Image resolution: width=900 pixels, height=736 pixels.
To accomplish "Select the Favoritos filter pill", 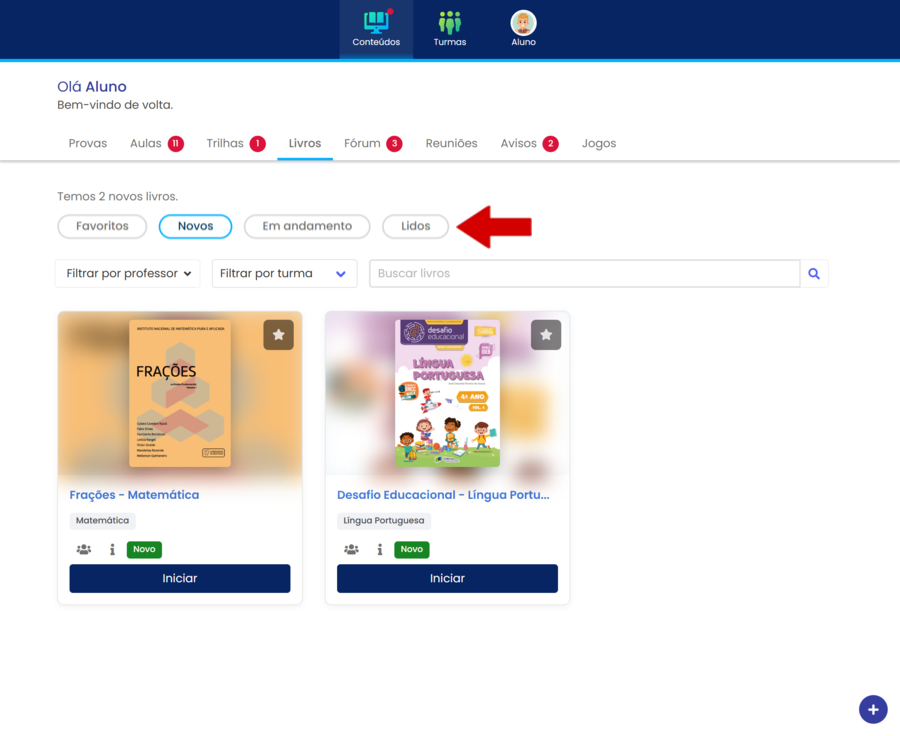I will tap(102, 226).
